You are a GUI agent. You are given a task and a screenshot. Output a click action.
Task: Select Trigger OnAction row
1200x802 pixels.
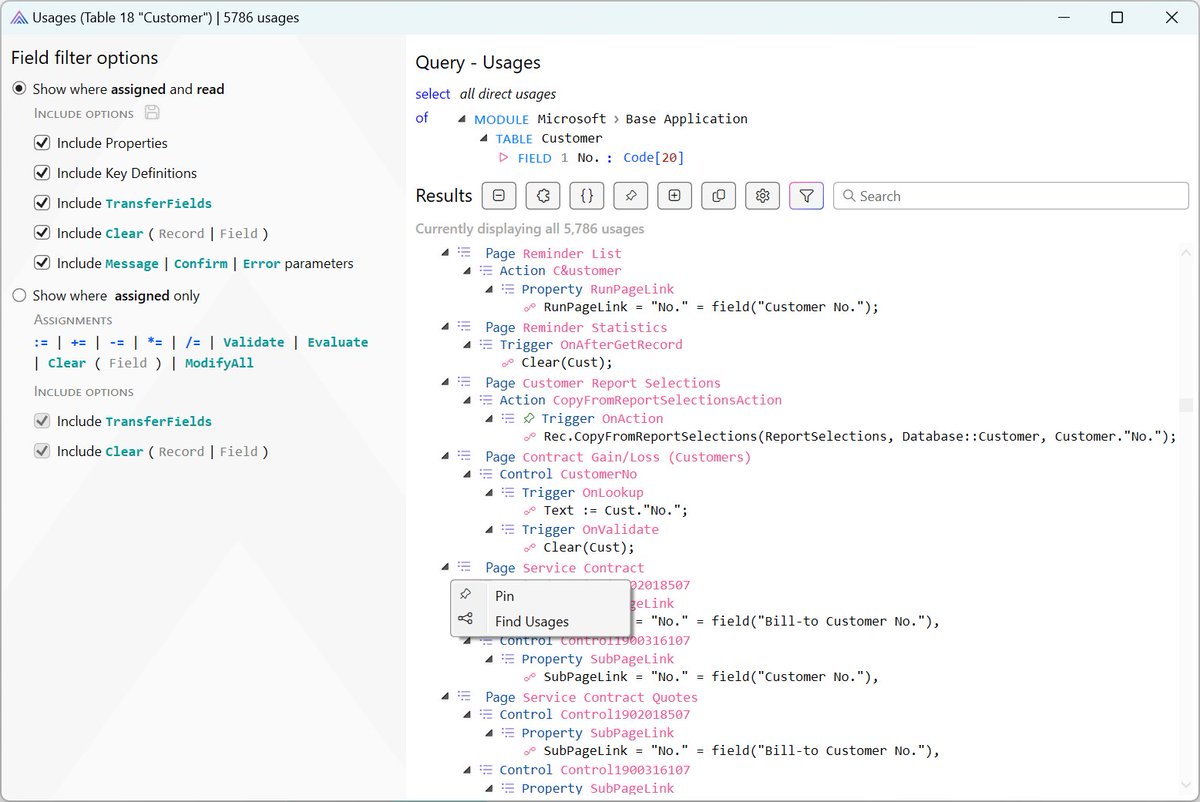602,419
